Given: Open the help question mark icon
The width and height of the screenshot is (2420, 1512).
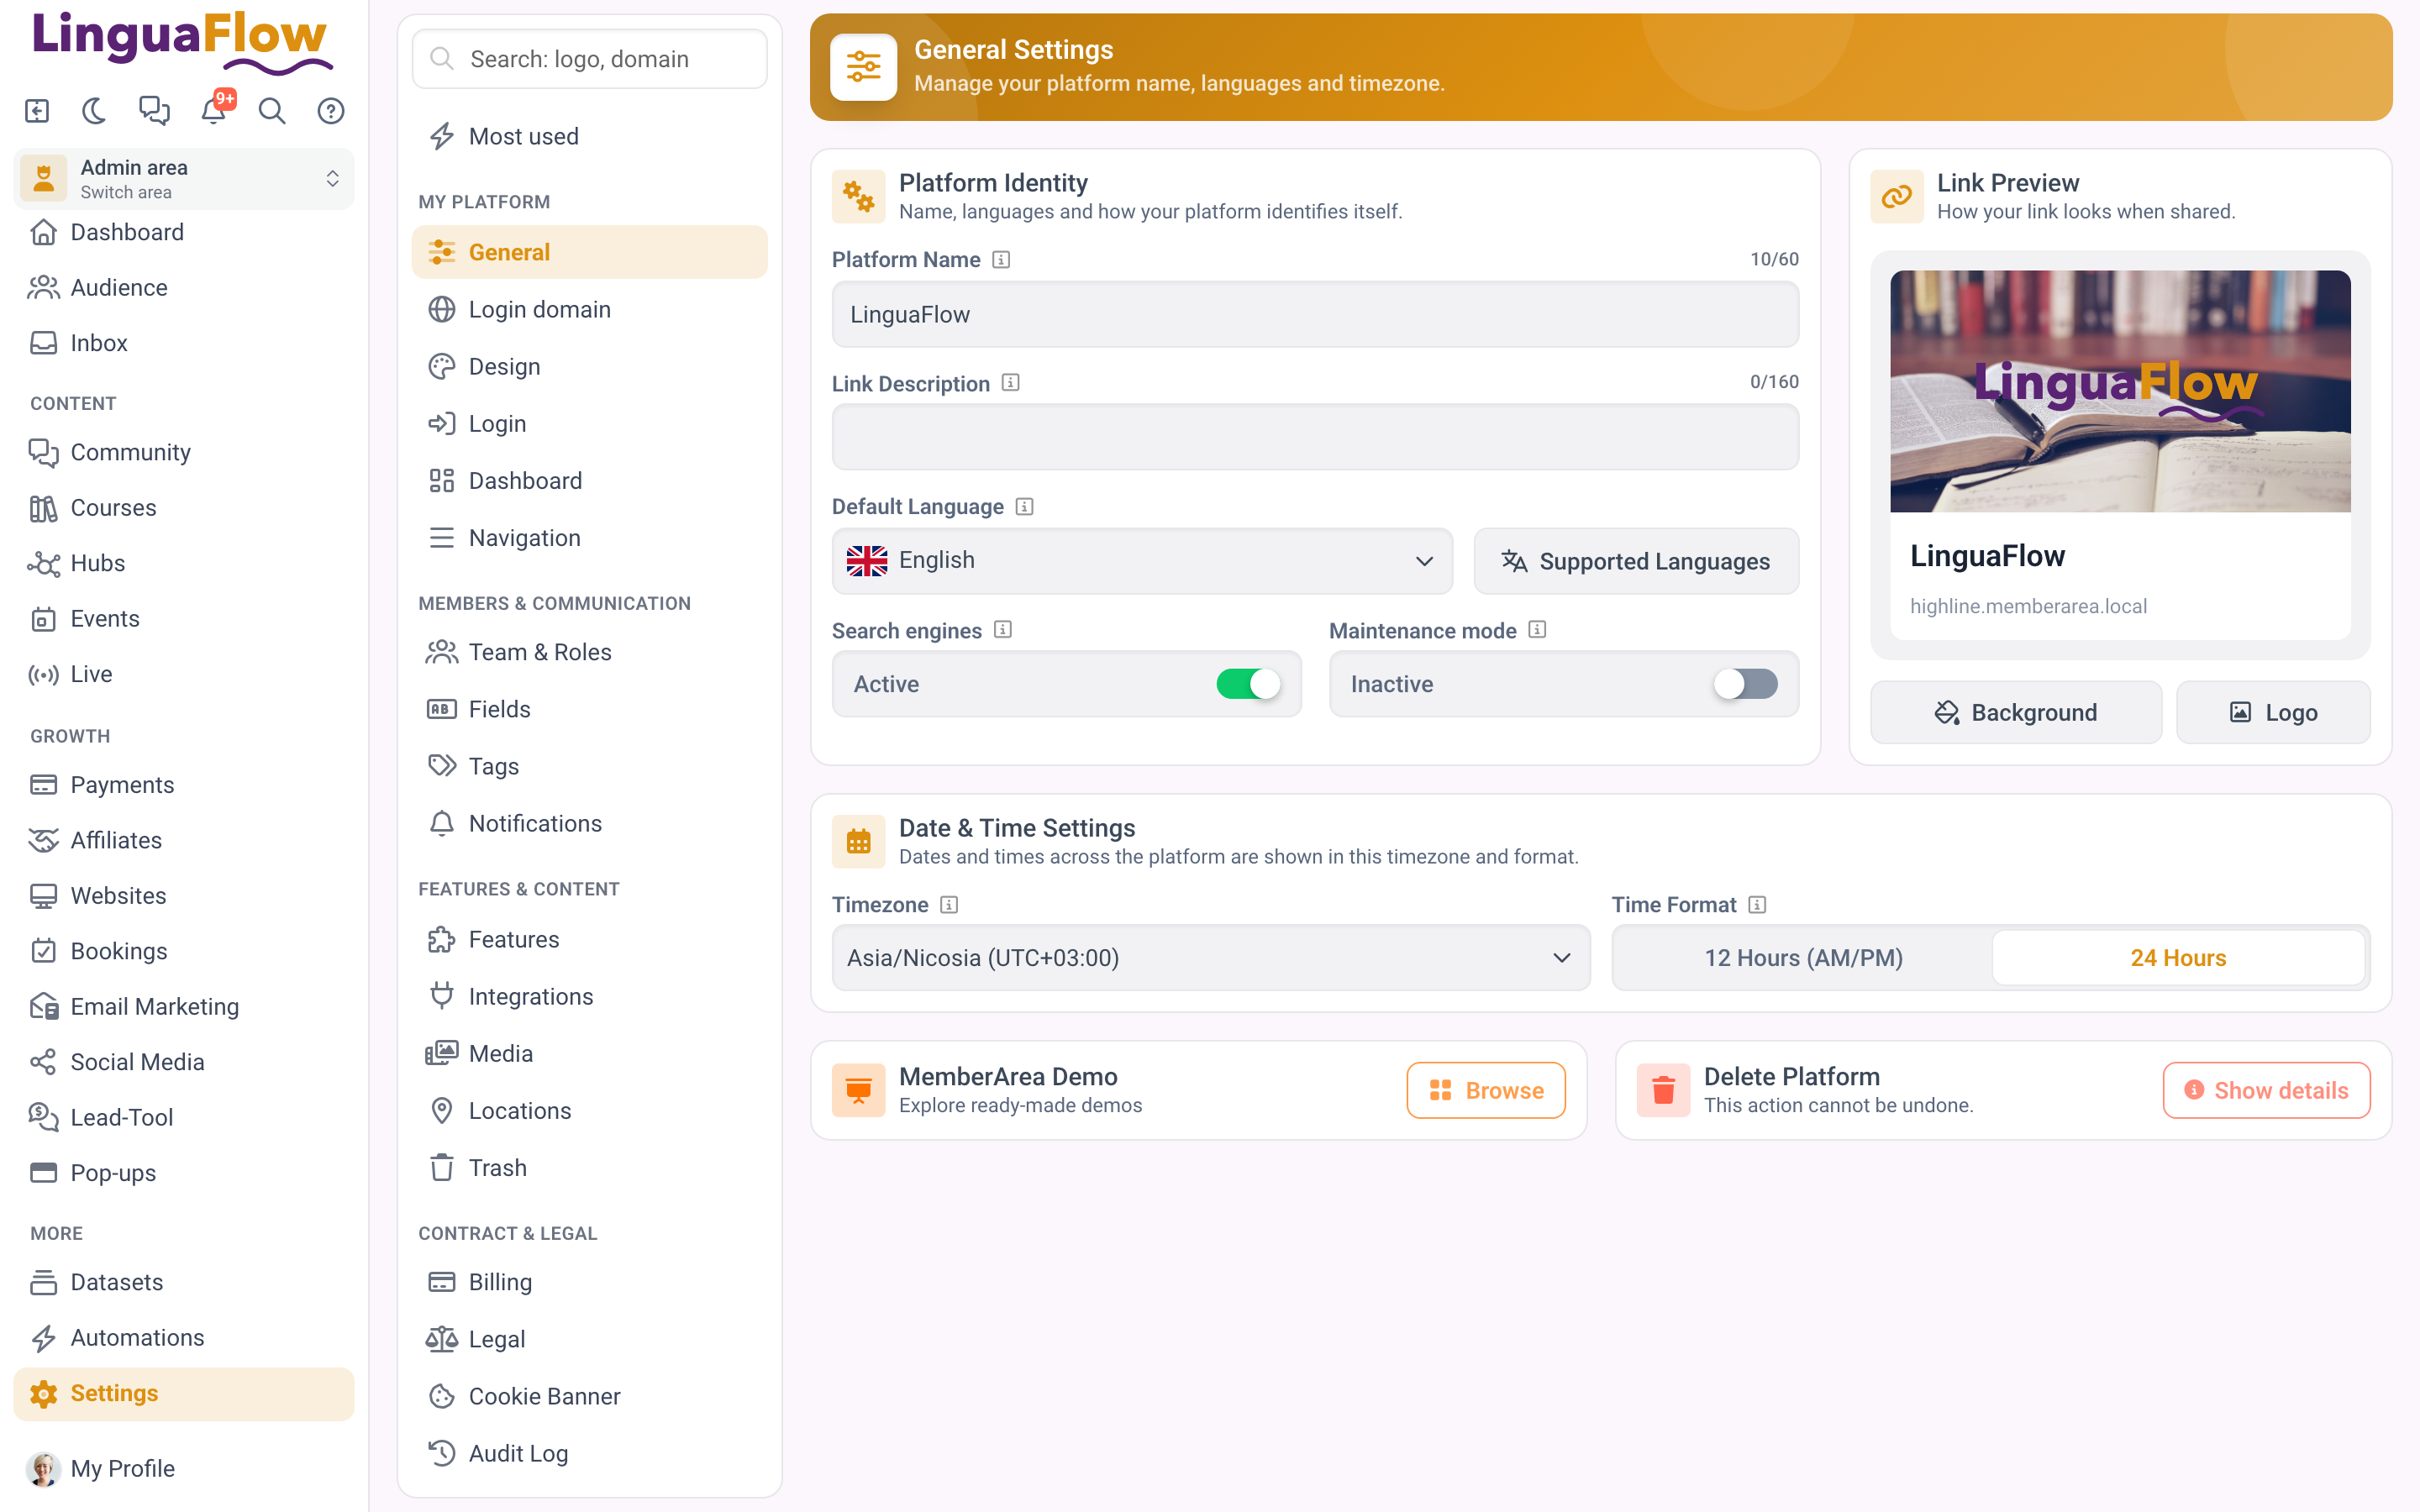Looking at the screenshot, I should pyautogui.click(x=331, y=111).
